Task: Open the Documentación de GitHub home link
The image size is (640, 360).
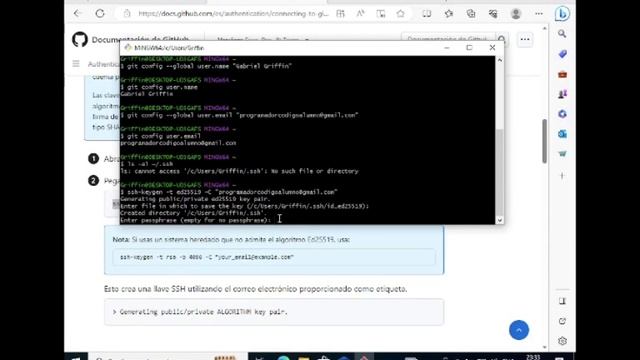Action: tap(140, 40)
